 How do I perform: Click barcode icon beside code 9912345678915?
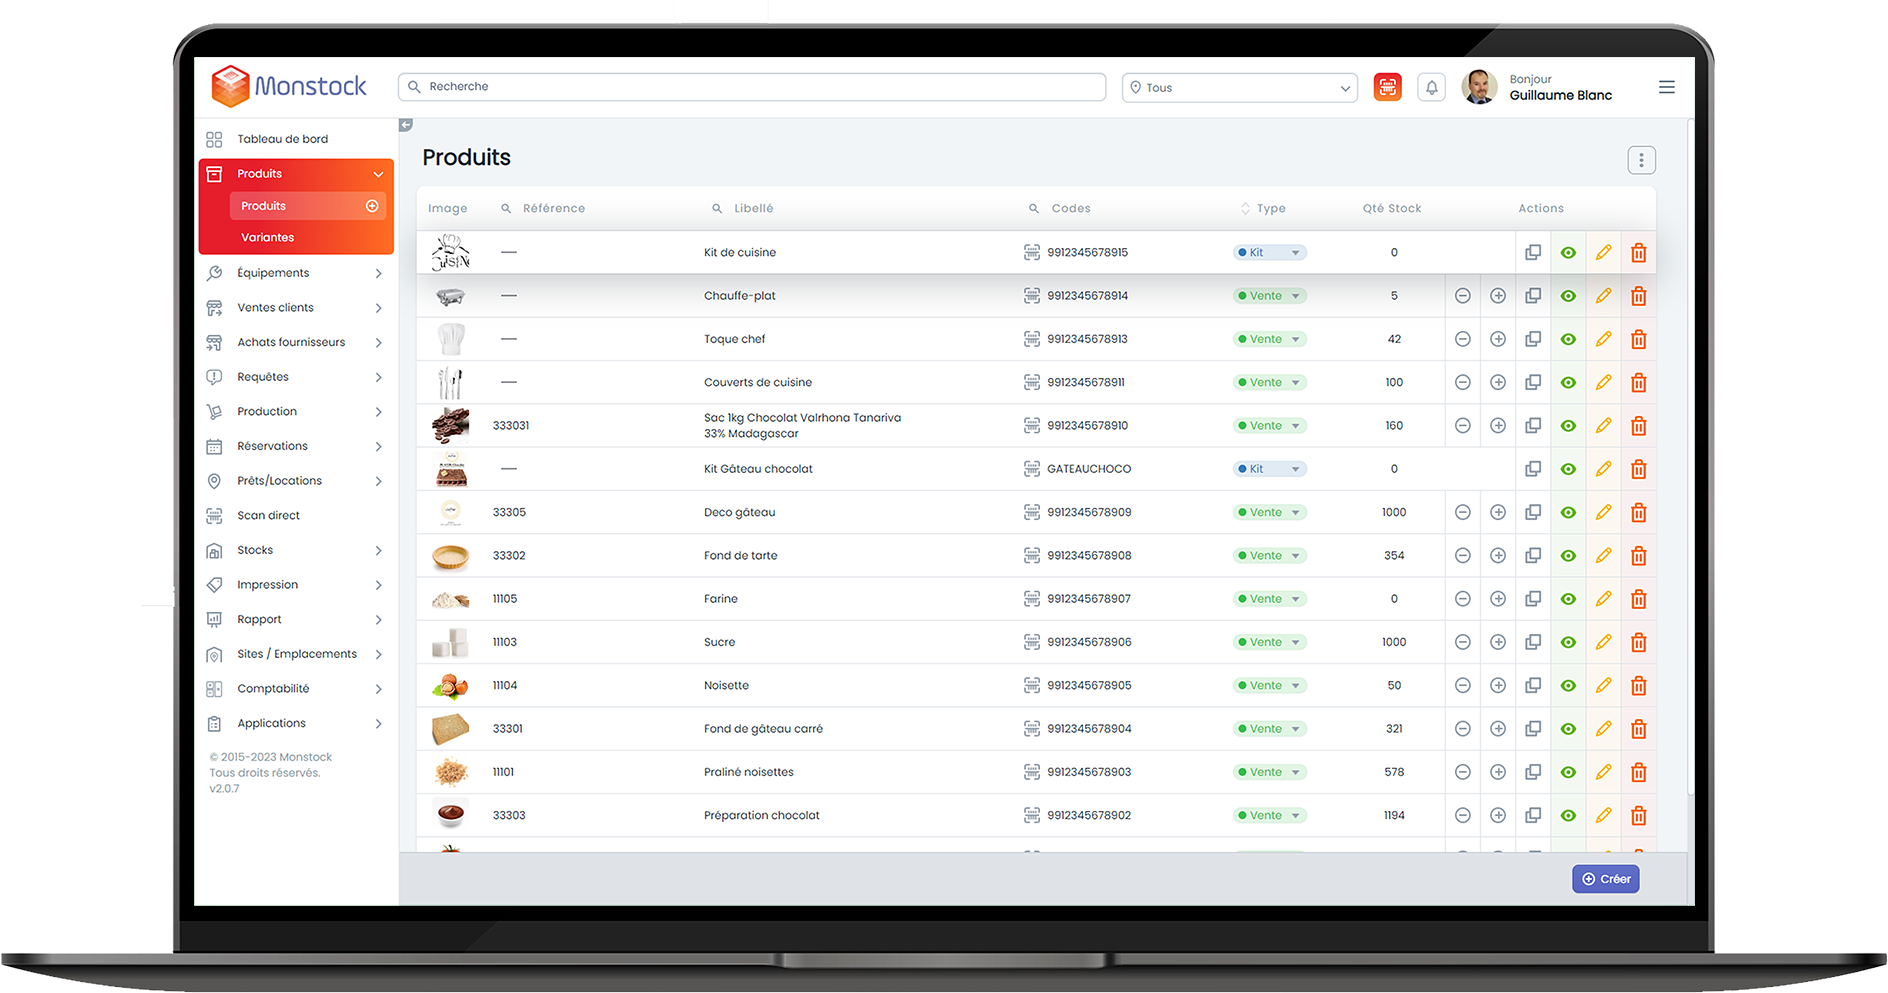(x=1031, y=253)
